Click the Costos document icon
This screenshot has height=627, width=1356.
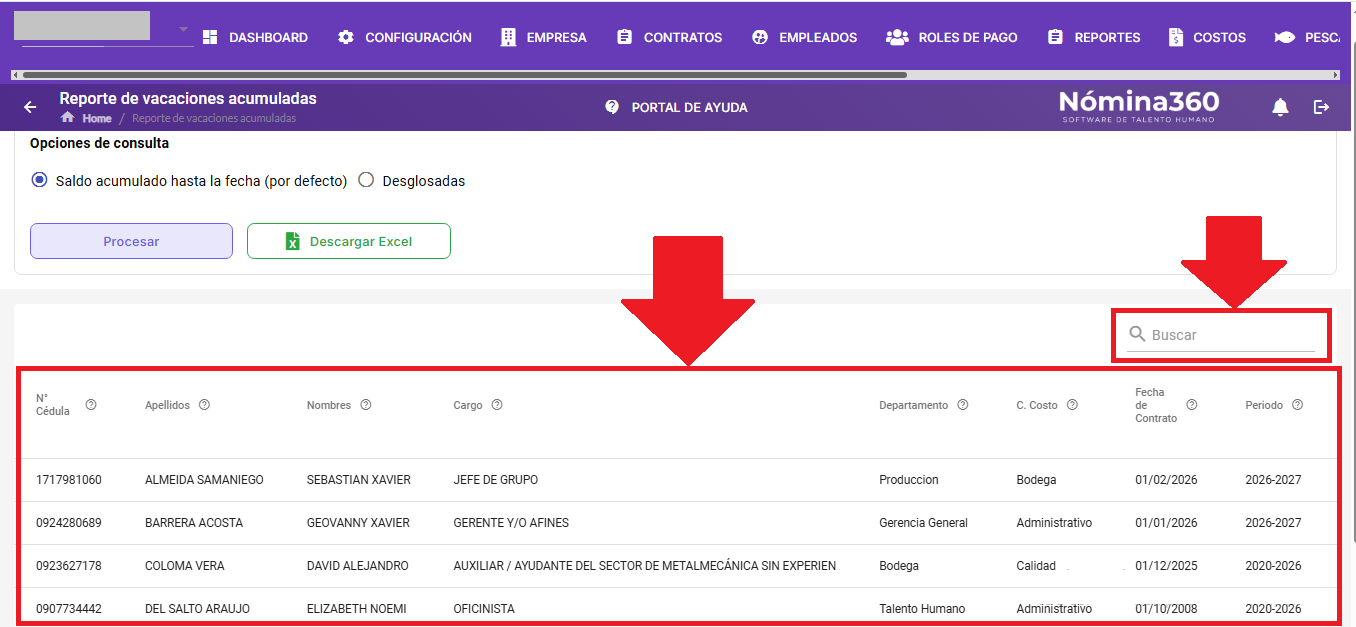coord(1176,37)
